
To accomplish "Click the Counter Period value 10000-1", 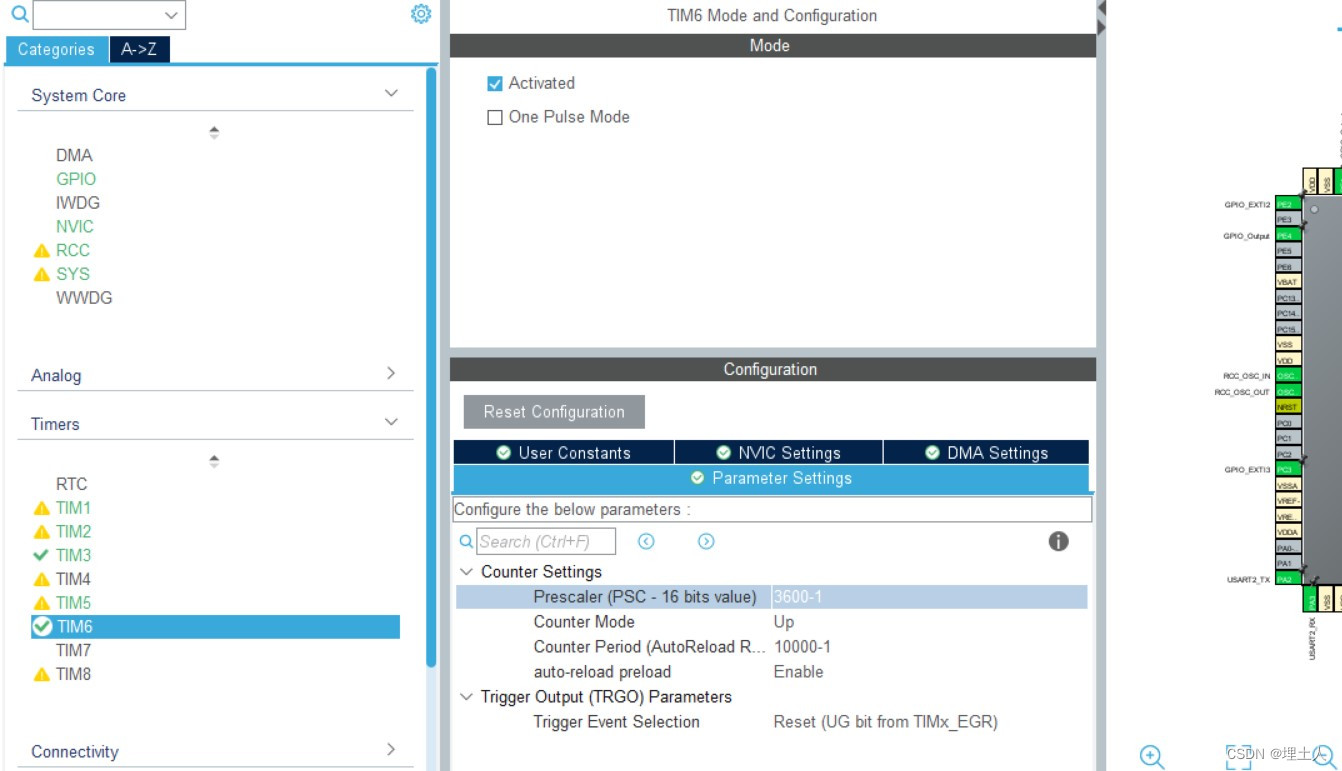I will 802,647.
